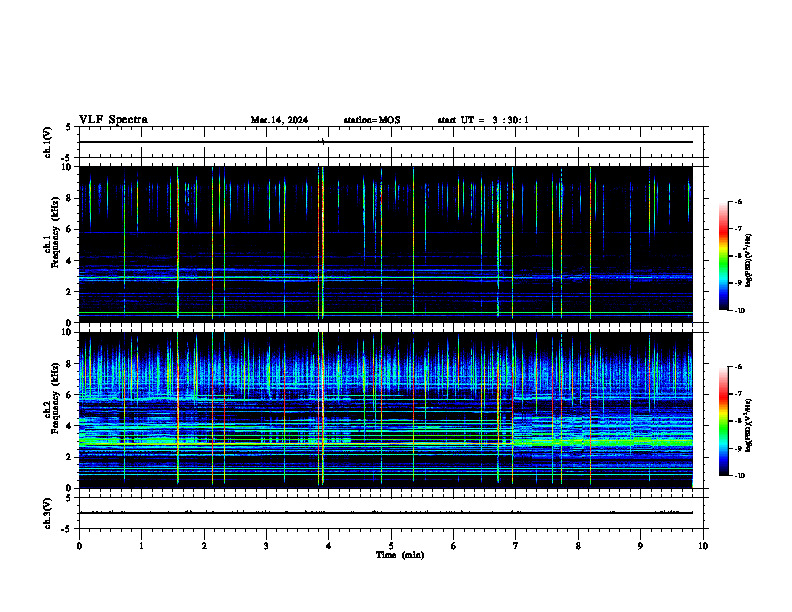Click inside the ch.2 spectrogram panel
Viewport: 792px width, 612px height.
pyautogui.click(x=386, y=410)
